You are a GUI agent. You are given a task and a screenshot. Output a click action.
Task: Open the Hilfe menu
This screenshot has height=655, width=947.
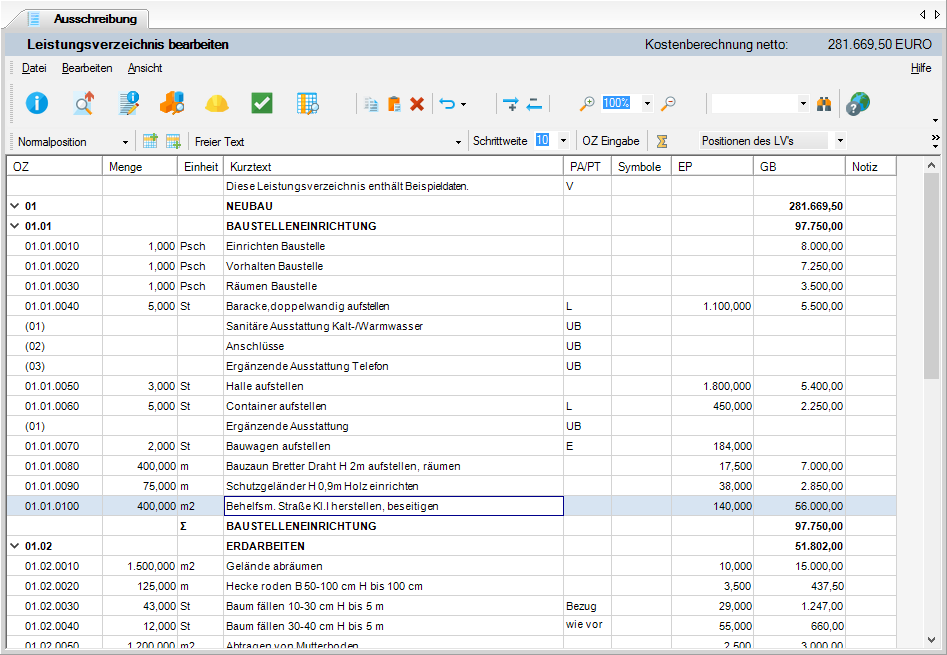pos(921,68)
